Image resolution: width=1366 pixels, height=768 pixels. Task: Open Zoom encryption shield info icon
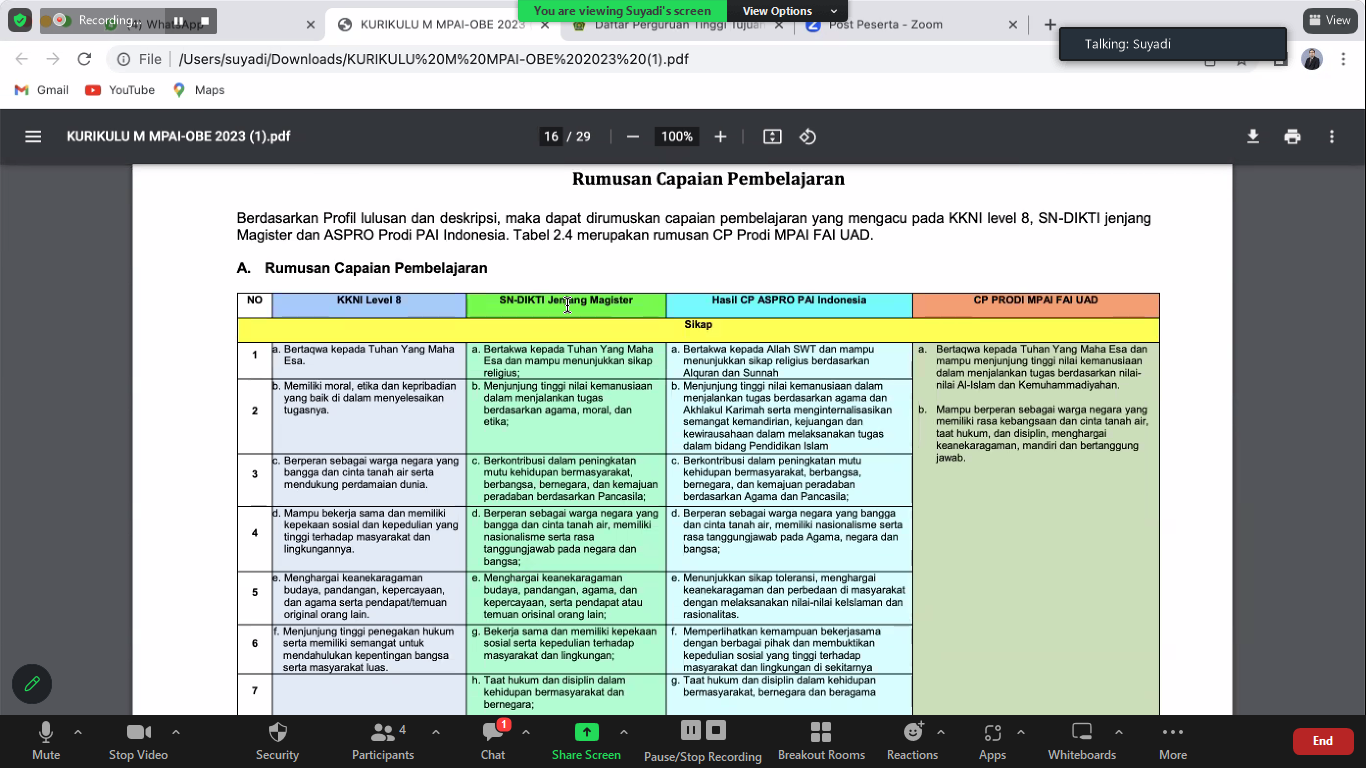point(20,20)
